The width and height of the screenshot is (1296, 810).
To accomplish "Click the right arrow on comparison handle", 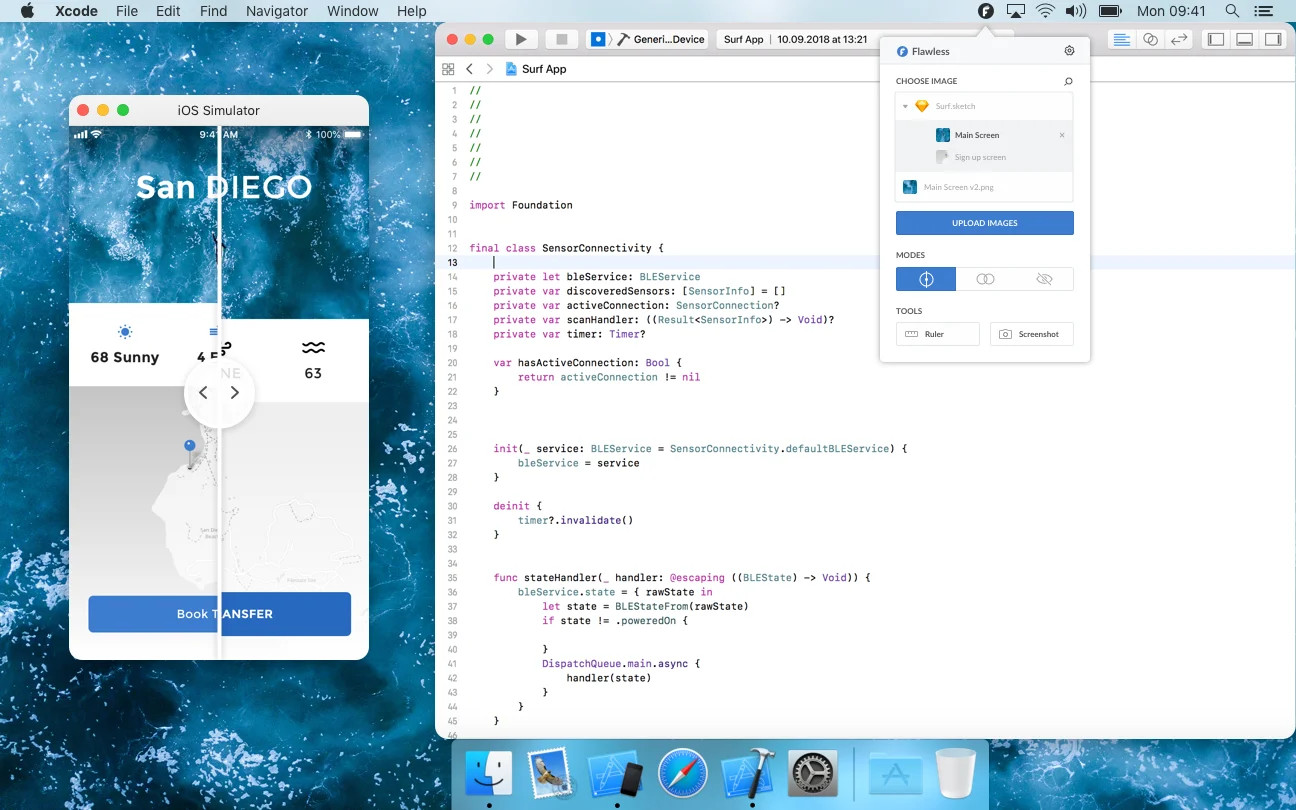I will [235, 393].
